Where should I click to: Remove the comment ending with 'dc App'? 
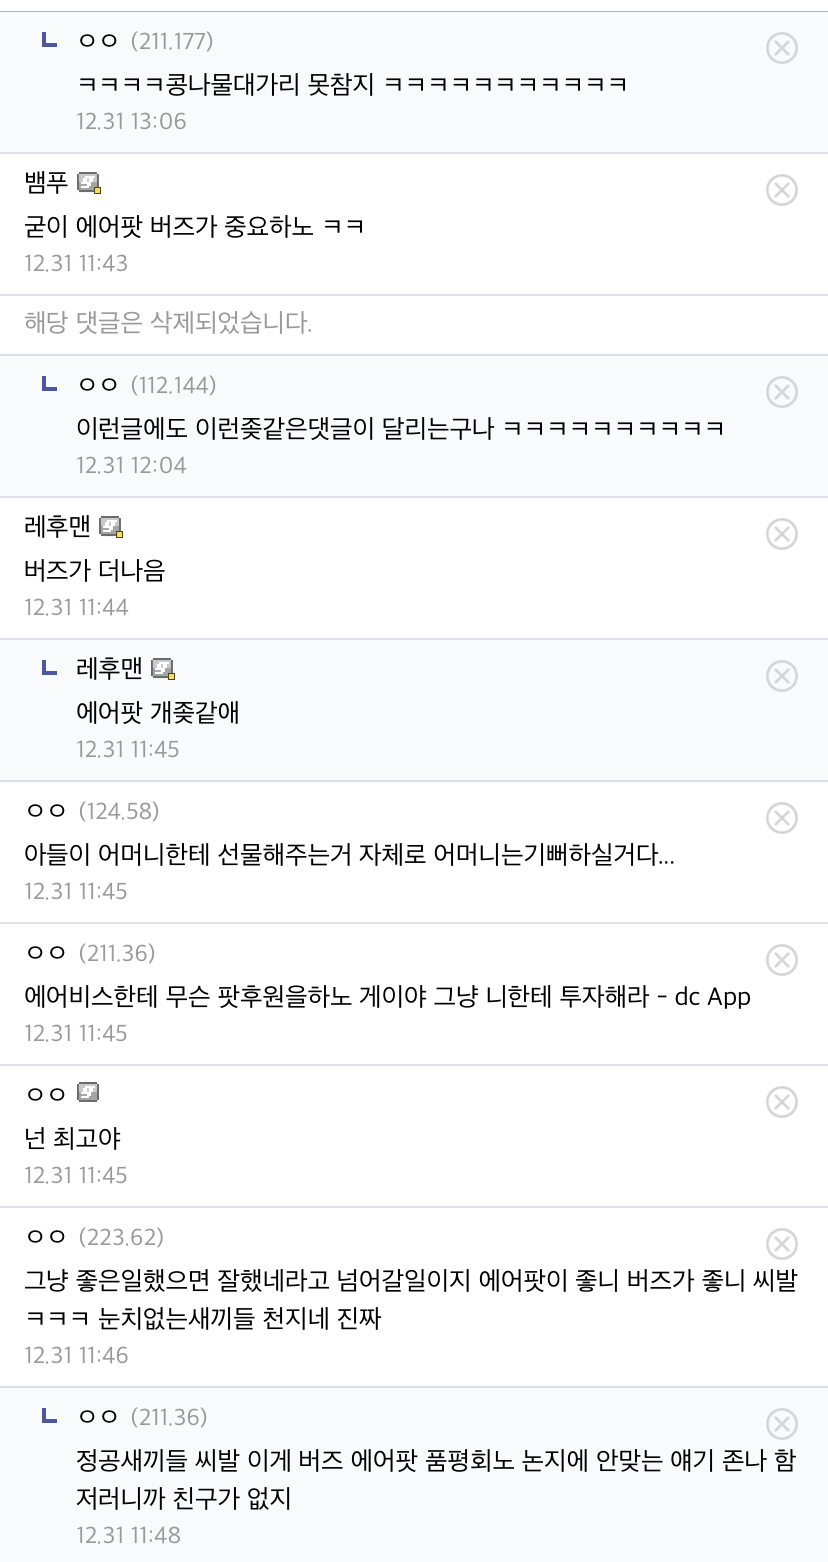pyautogui.click(x=781, y=960)
